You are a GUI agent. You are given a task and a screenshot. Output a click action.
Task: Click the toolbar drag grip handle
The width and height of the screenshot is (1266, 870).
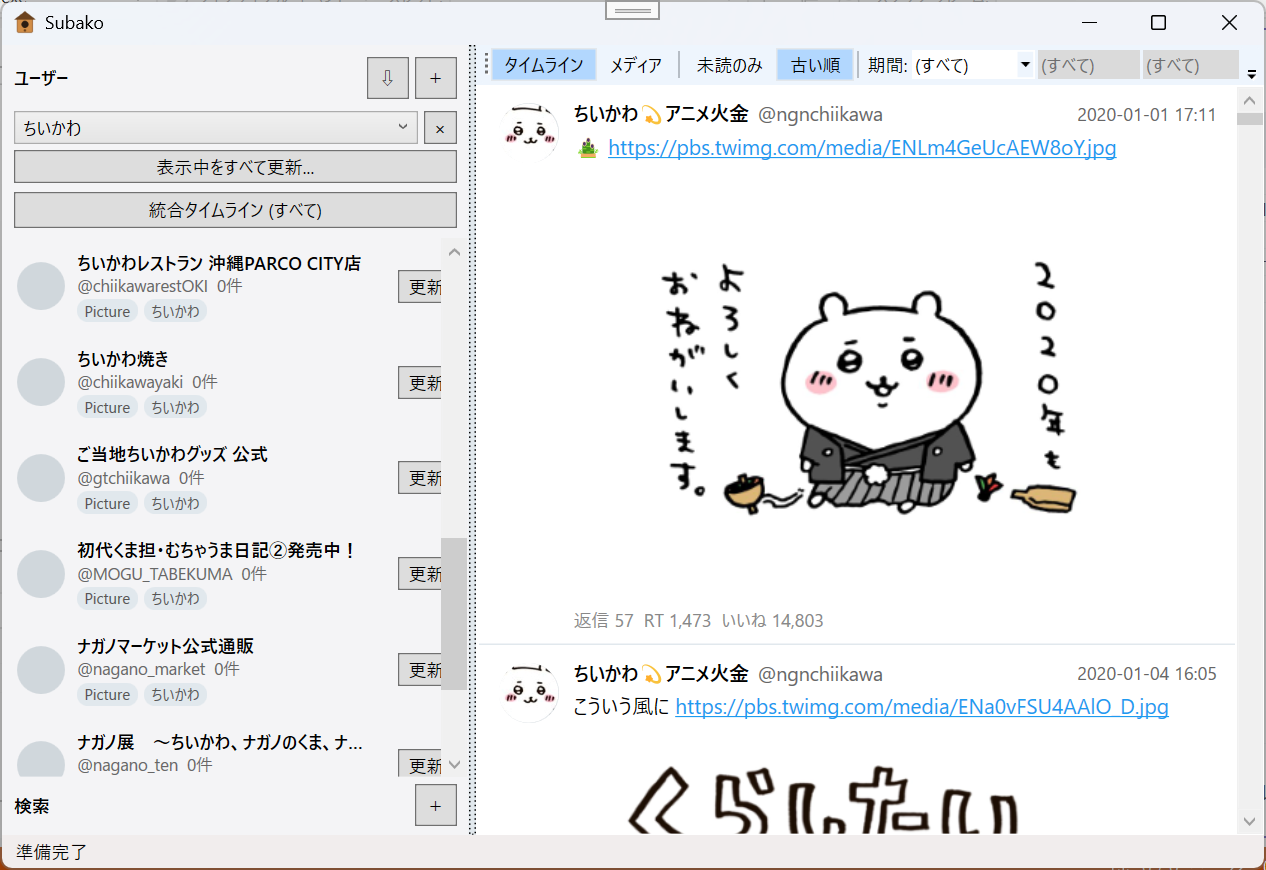[485, 65]
